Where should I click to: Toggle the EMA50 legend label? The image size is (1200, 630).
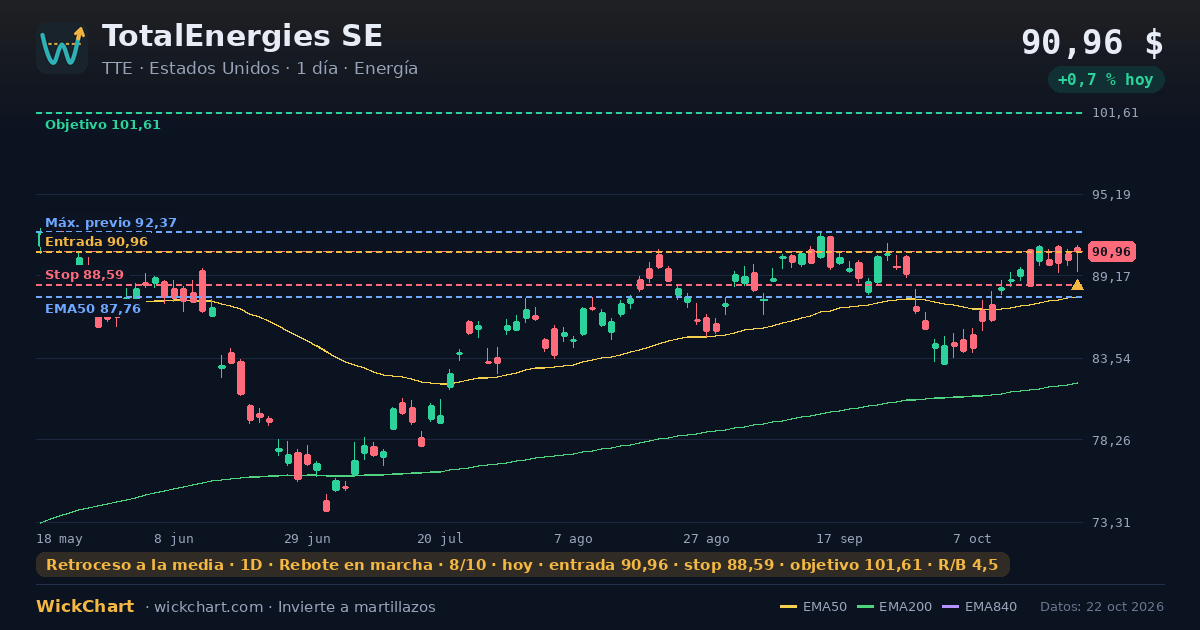click(x=825, y=607)
